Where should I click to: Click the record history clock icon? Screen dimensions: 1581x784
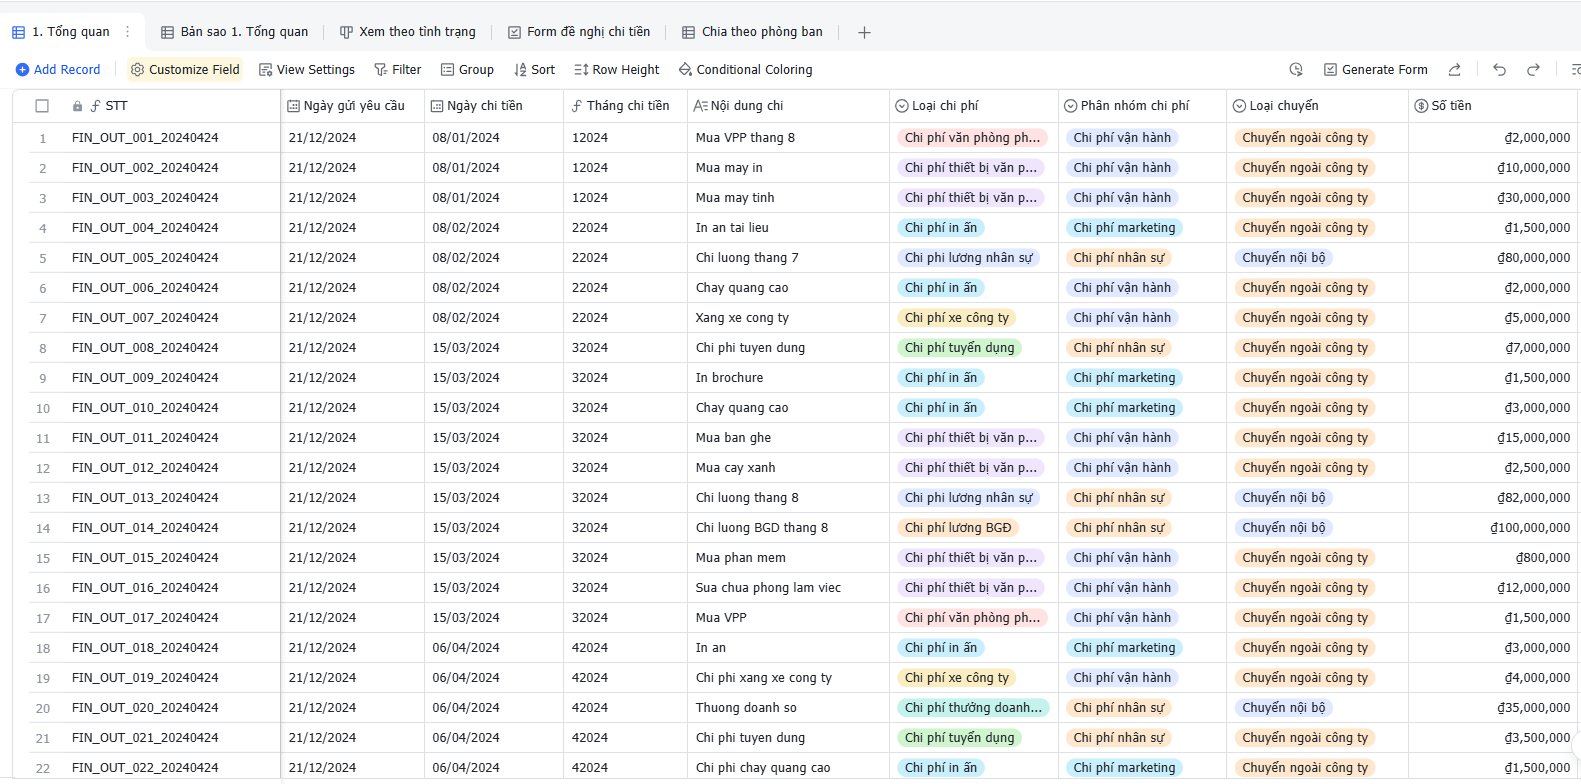click(1296, 70)
